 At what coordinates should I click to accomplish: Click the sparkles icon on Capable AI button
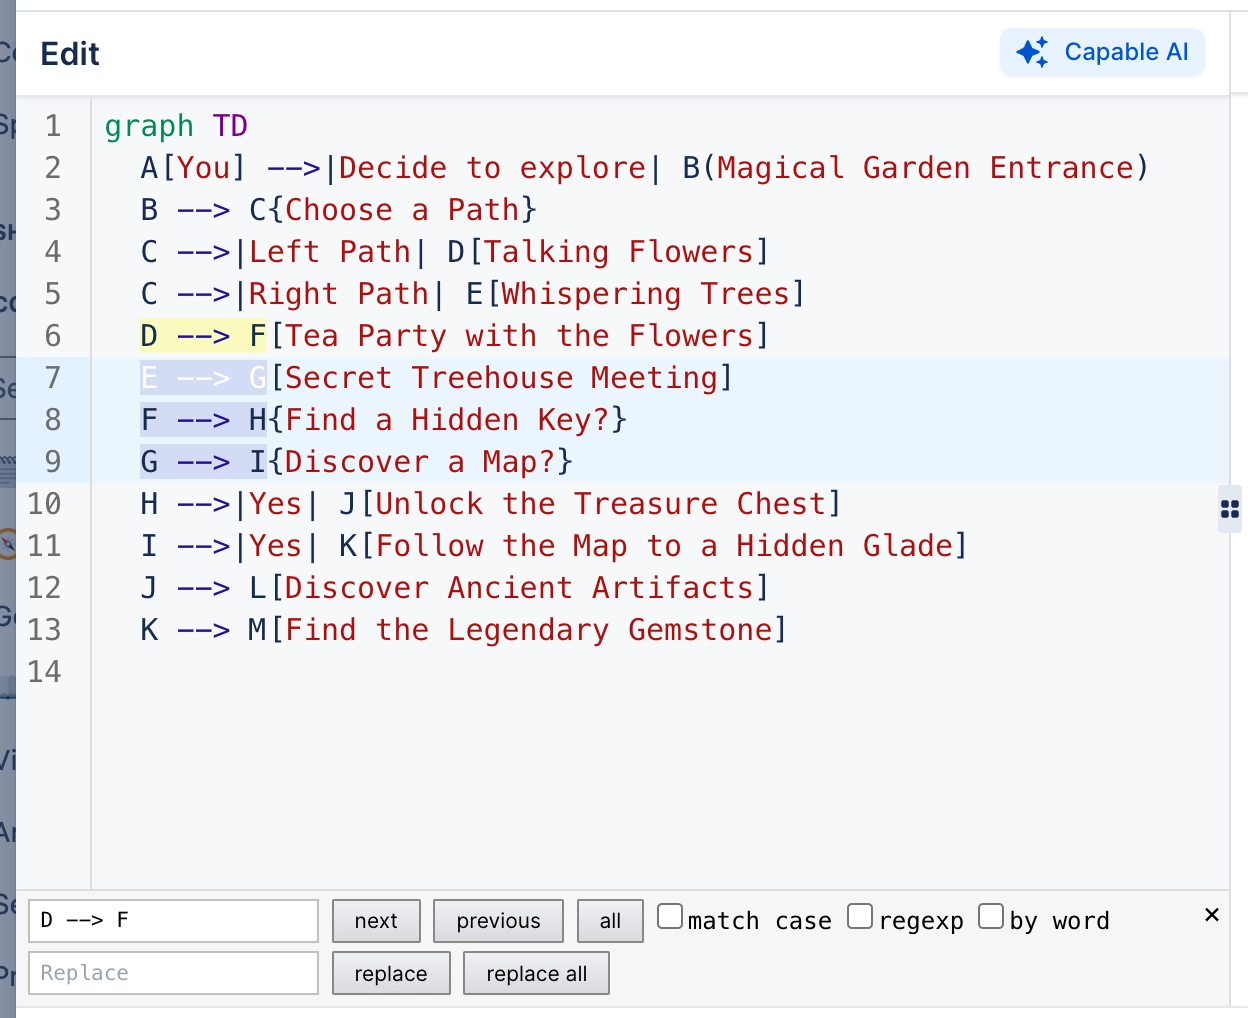(1032, 52)
